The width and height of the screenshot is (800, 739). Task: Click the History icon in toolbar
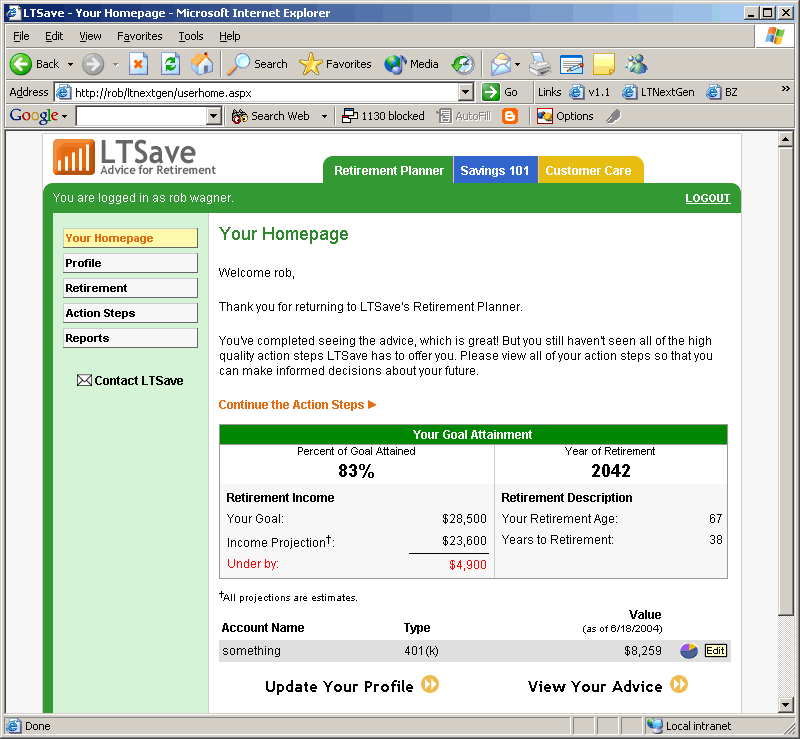462,64
